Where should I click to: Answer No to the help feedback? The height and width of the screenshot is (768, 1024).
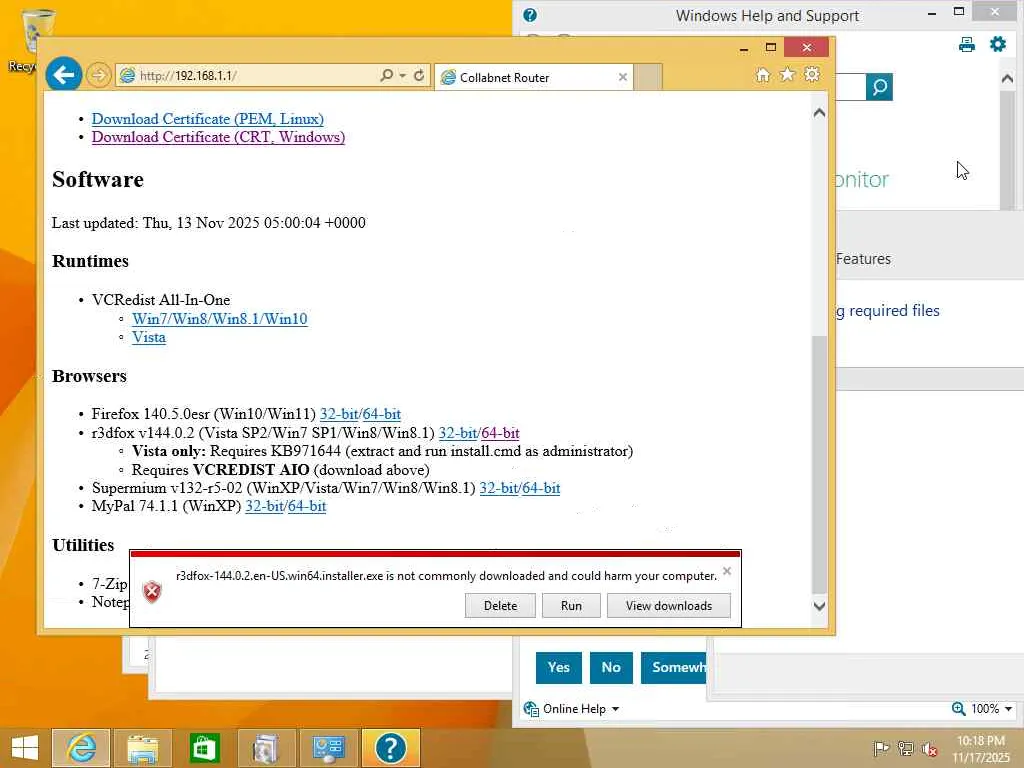[611, 667]
